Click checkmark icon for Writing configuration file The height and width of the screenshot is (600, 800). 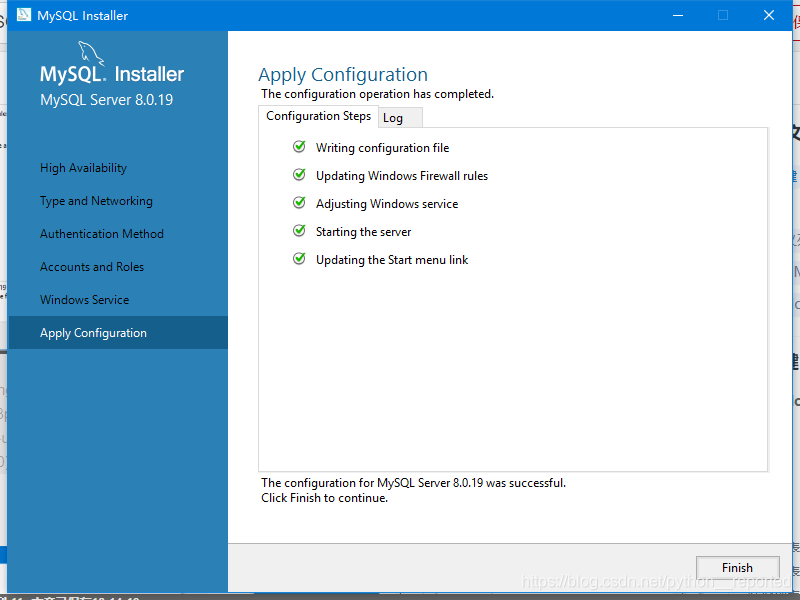click(299, 147)
